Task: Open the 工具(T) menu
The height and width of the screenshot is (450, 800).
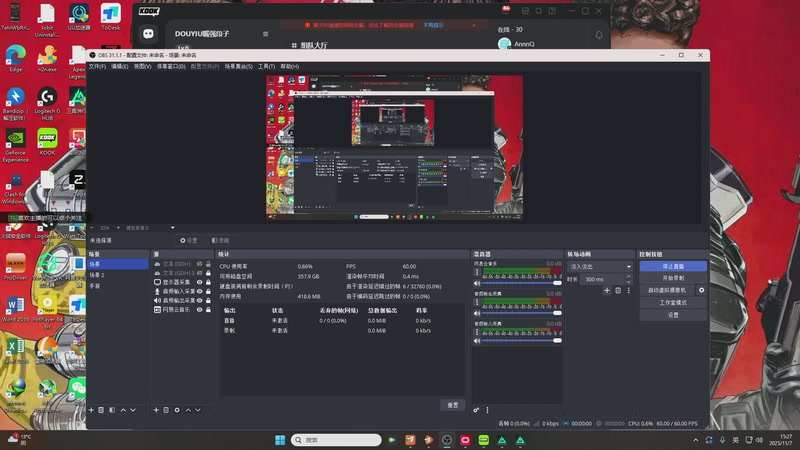Action: (266, 66)
